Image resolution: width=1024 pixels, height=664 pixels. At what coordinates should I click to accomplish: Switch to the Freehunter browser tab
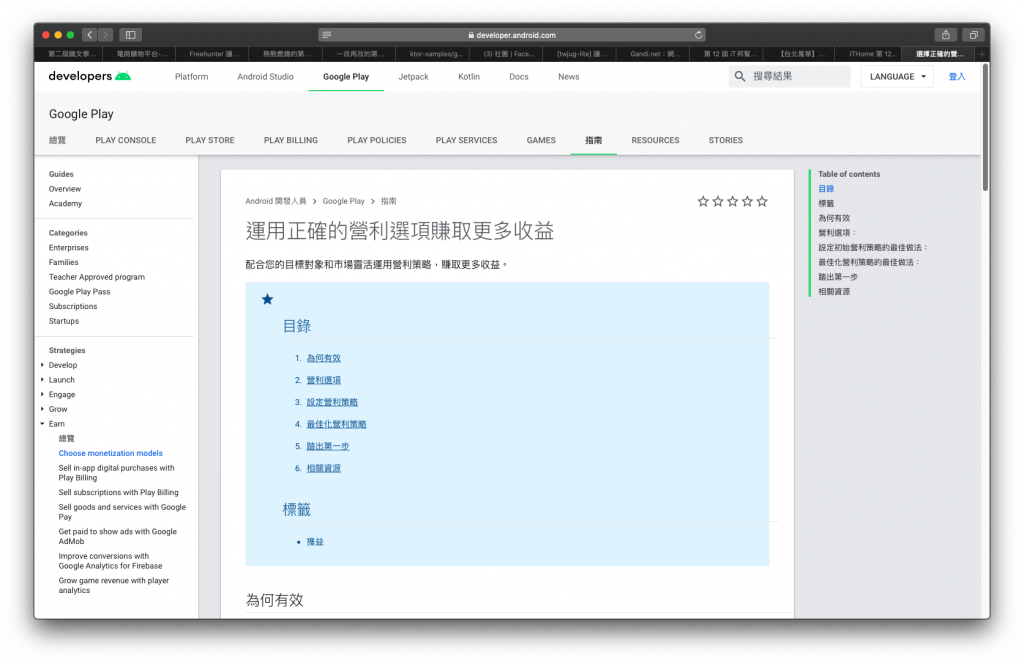pyautogui.click(x=214, y=54)
